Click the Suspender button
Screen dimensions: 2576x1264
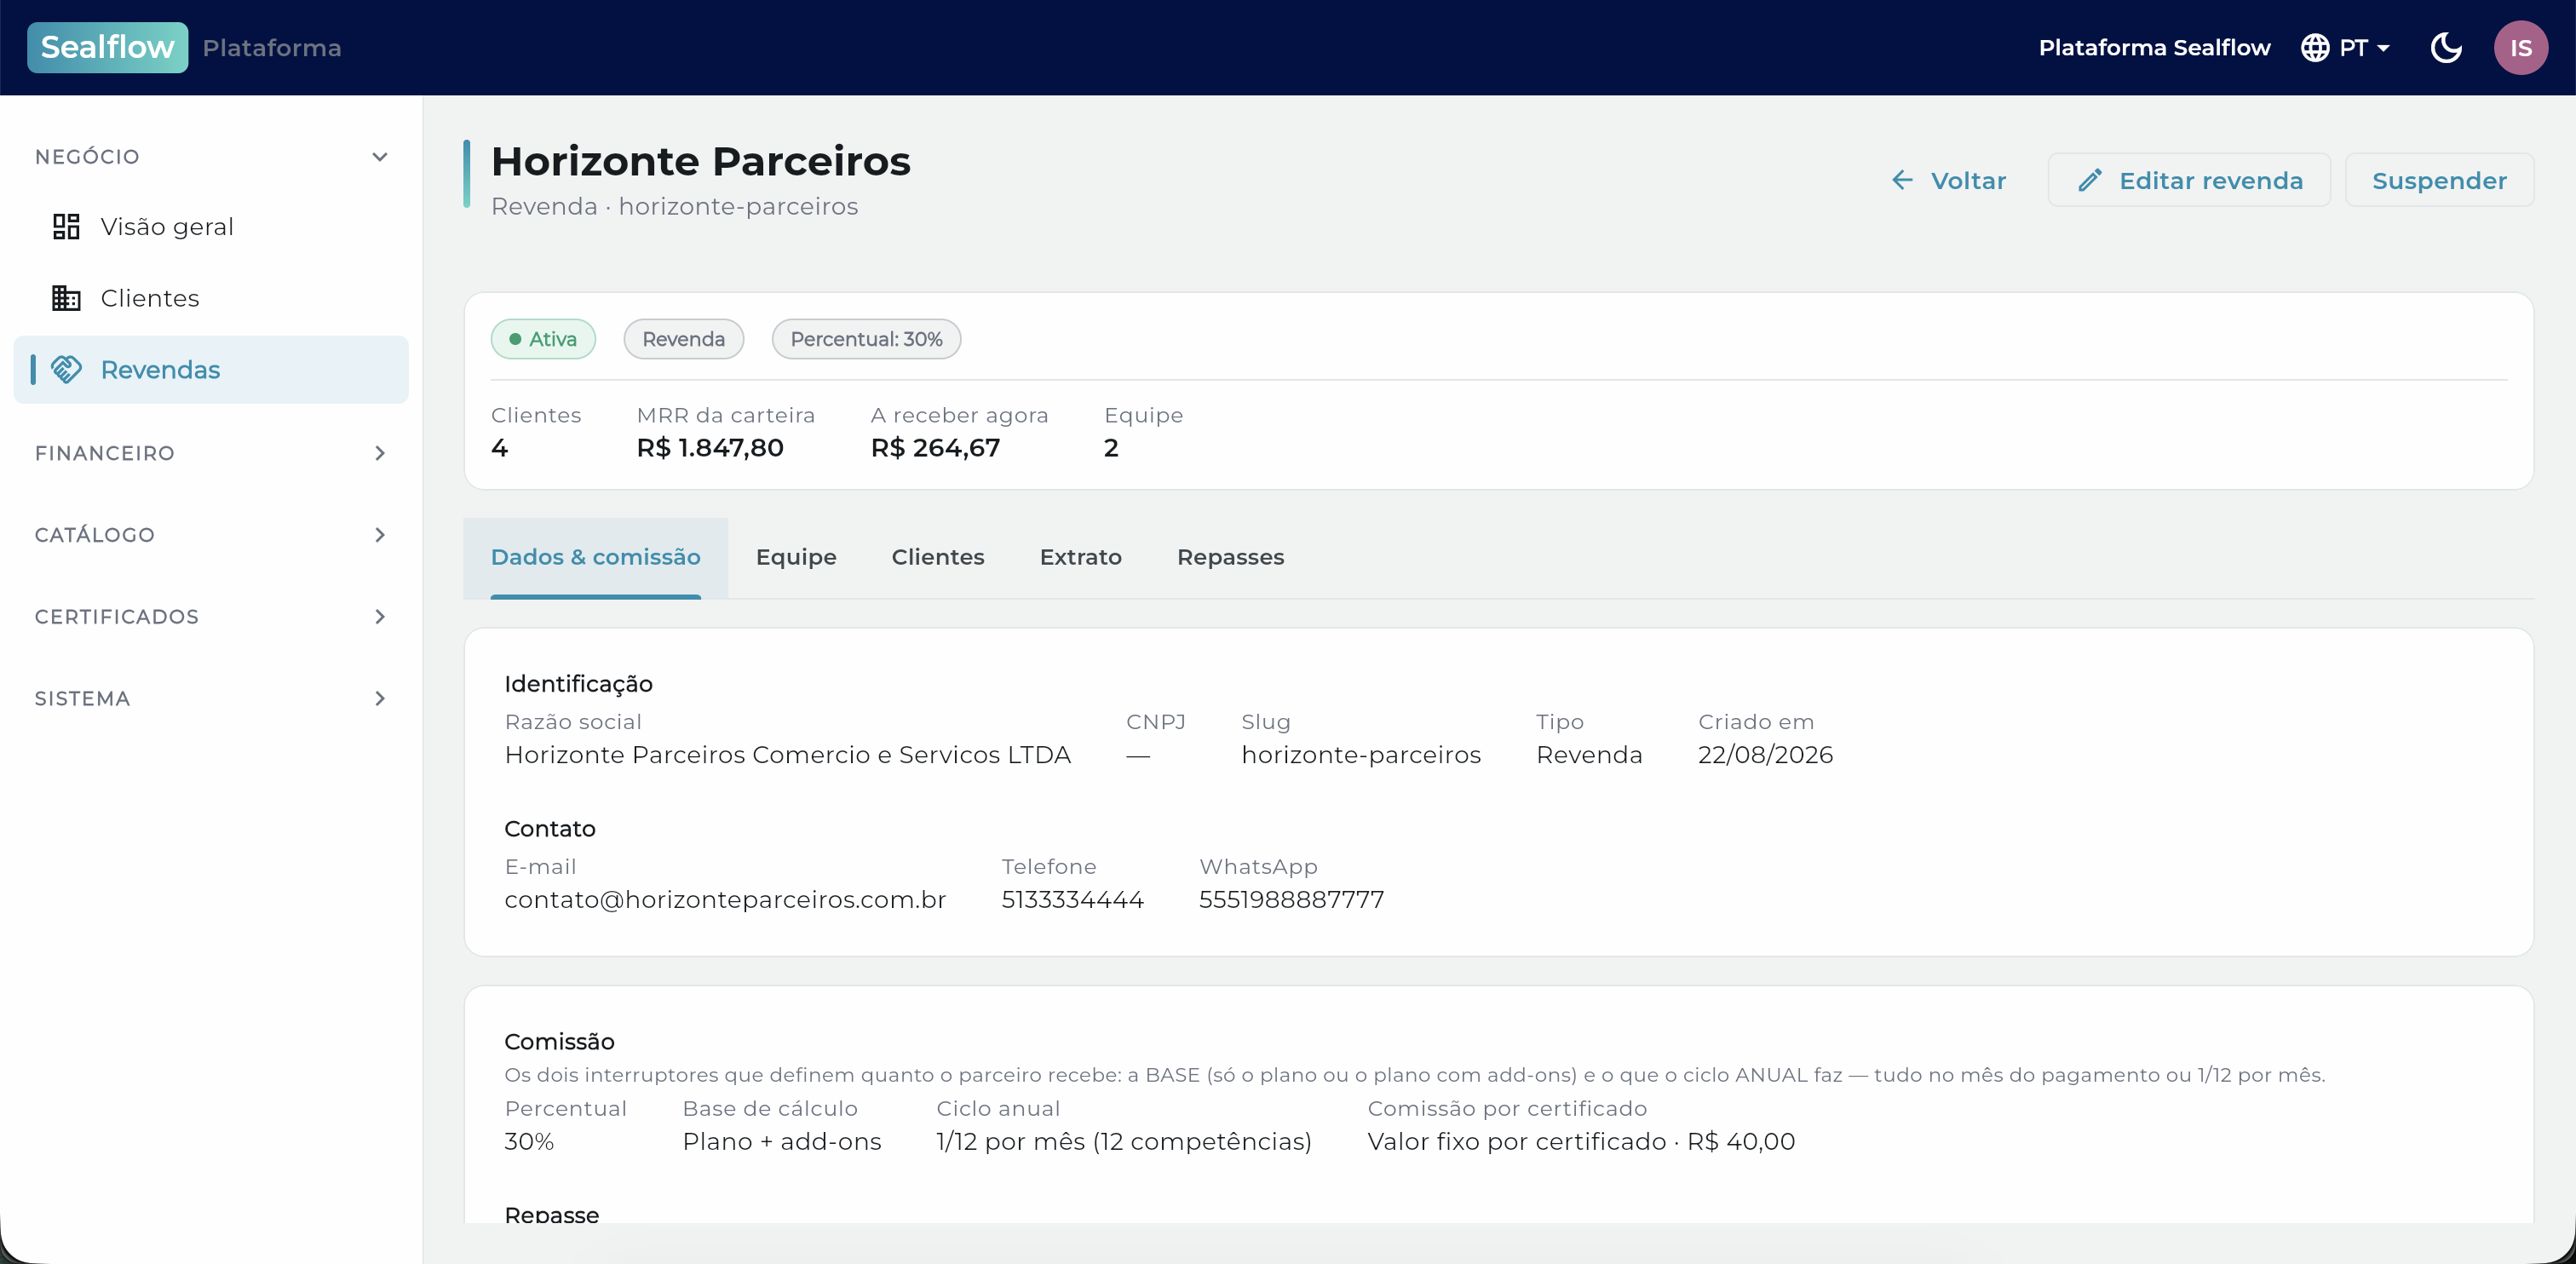[x=2439, y=180]
